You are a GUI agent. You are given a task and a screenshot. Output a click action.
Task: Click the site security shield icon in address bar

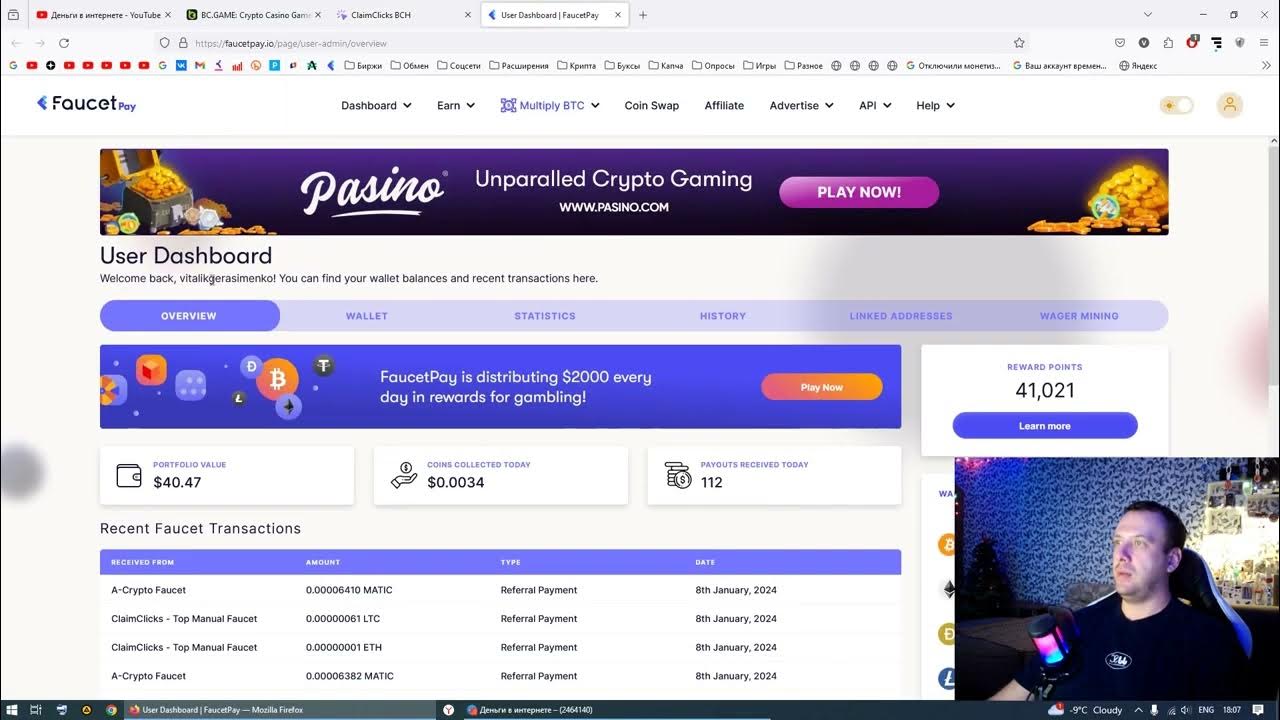click(x=165, y=43)
